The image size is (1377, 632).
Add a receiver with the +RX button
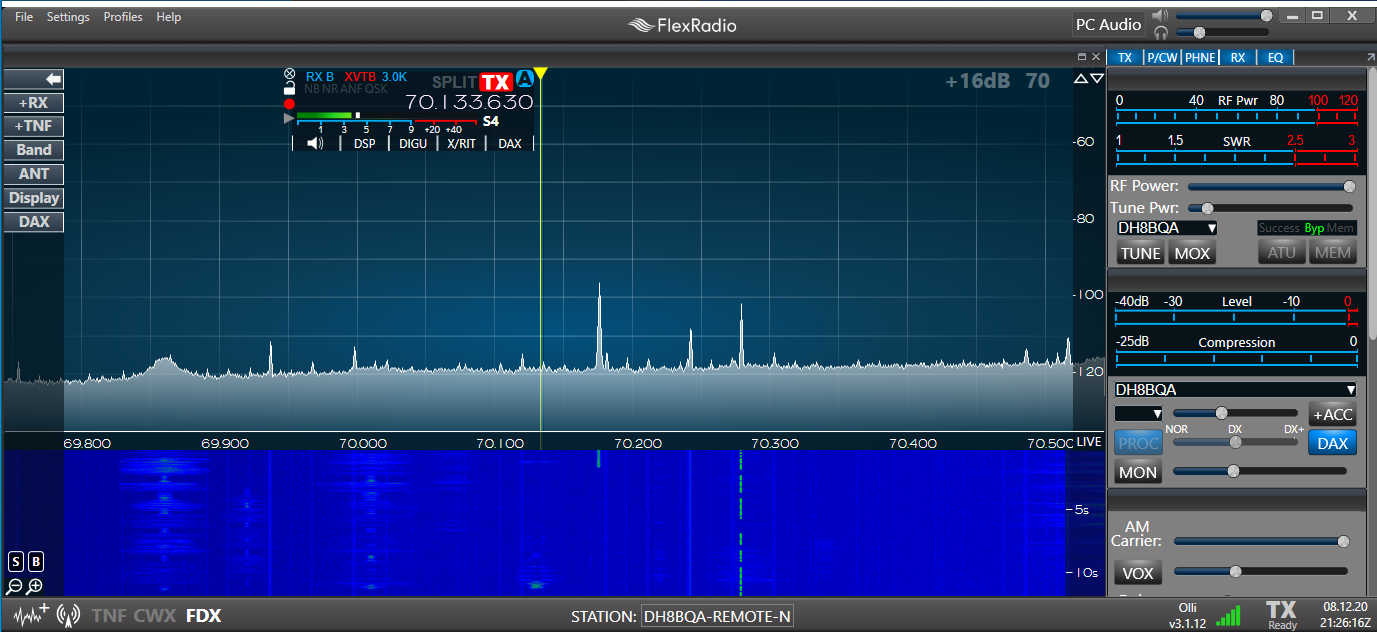click(34, 102)
